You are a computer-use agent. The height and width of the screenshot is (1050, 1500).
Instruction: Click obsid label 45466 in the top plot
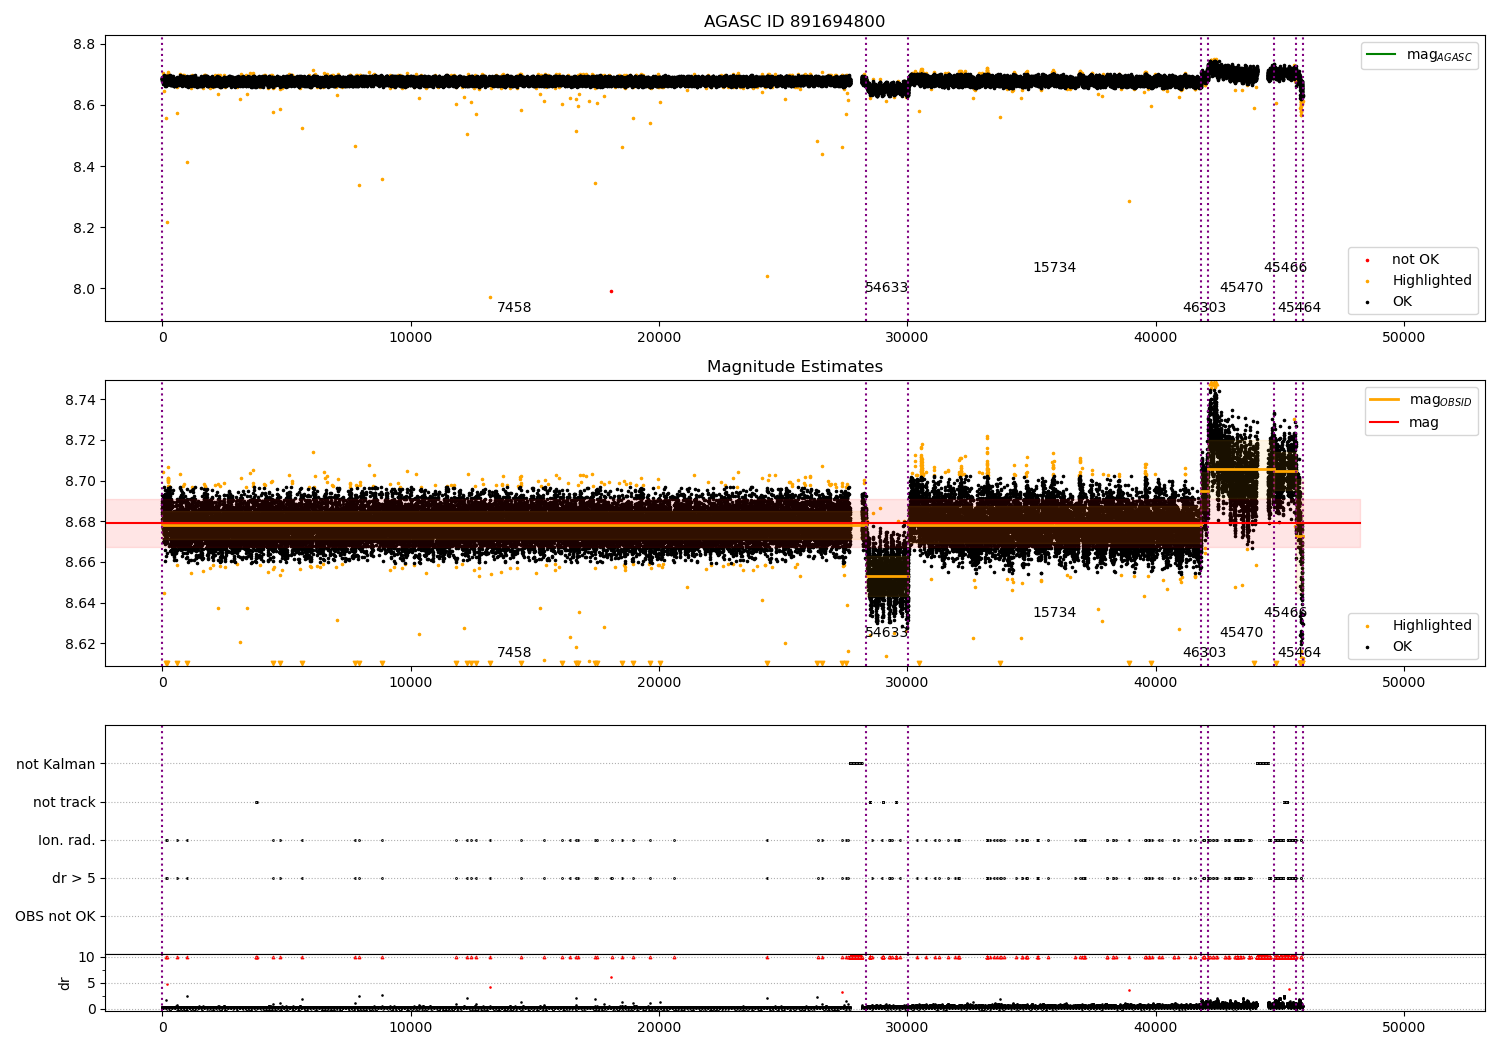click(1285, 268)
